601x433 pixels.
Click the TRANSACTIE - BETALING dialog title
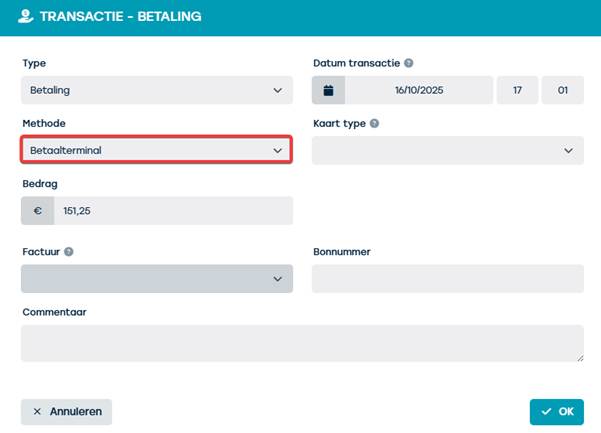pyautogui.click(x=120, y=17)
